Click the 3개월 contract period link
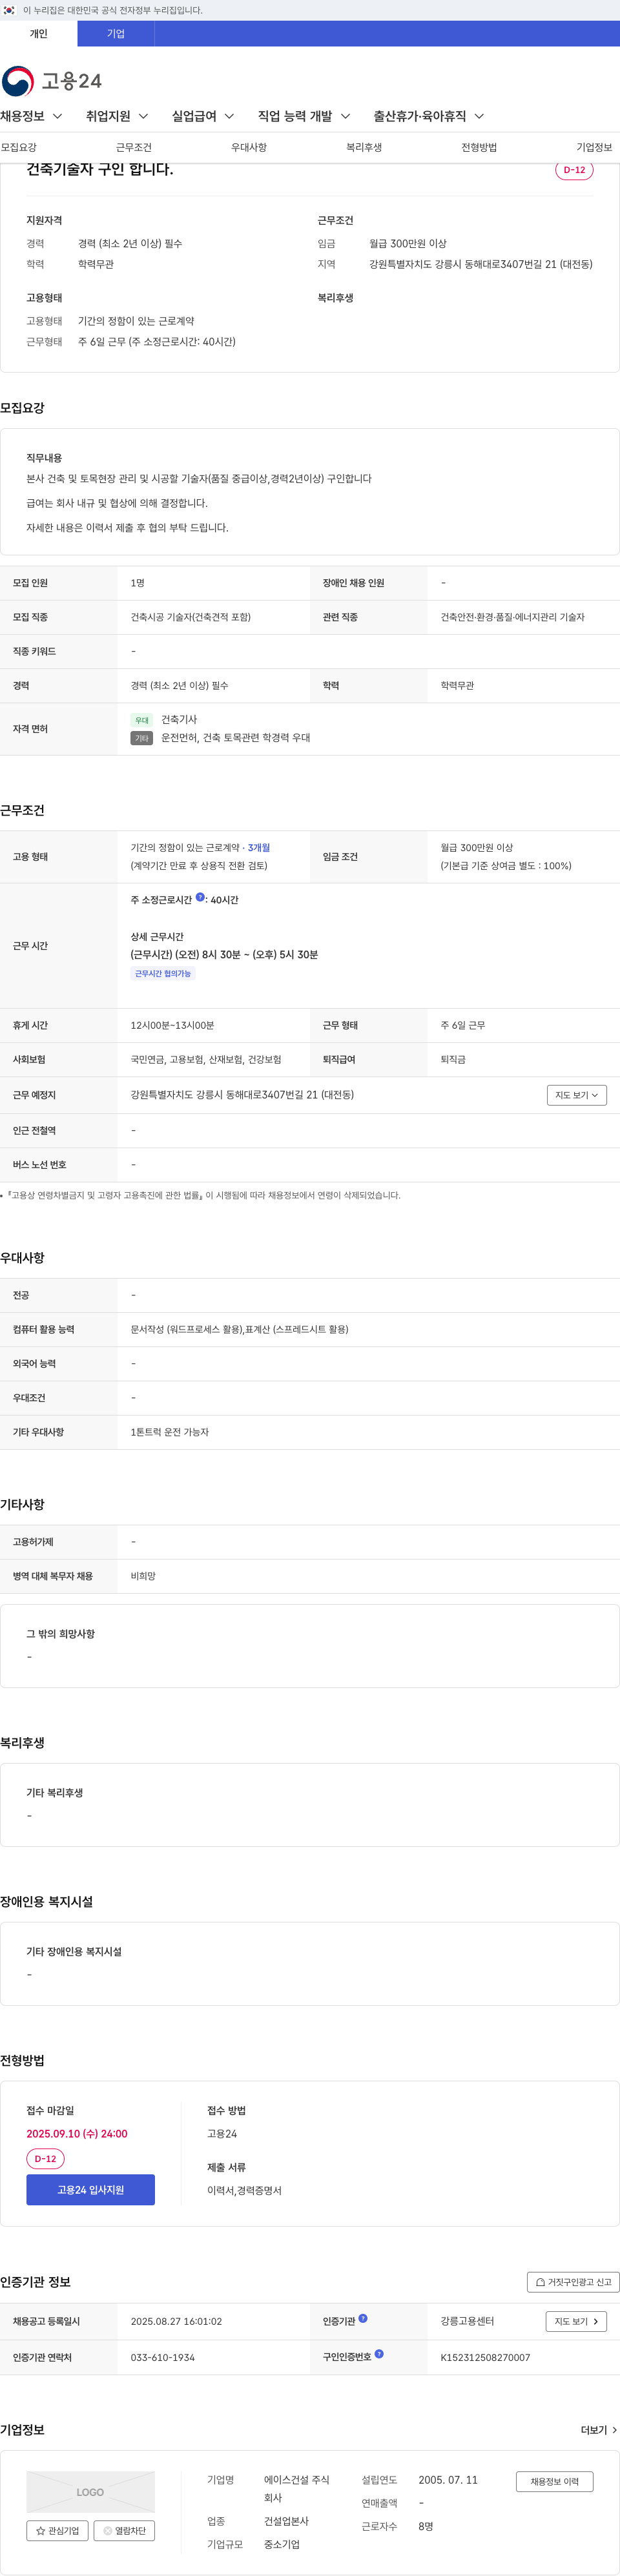Screen dimensions: 620x2576 (x=259, y=847)
